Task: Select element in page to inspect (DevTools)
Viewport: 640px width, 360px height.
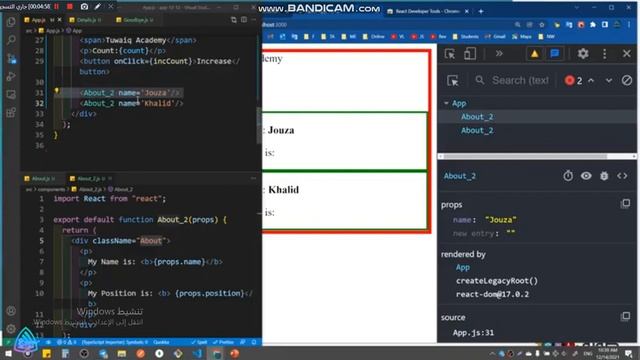Action: pos(450,54)
